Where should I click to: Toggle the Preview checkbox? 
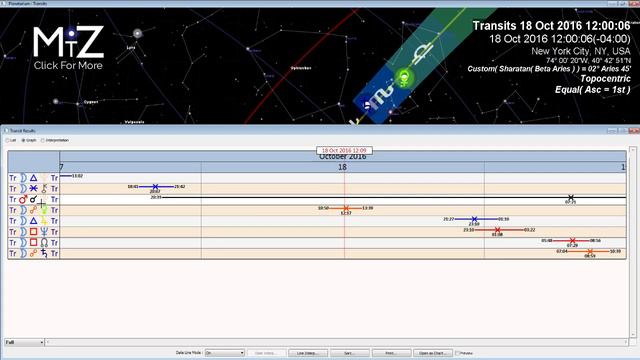[458, 353]
